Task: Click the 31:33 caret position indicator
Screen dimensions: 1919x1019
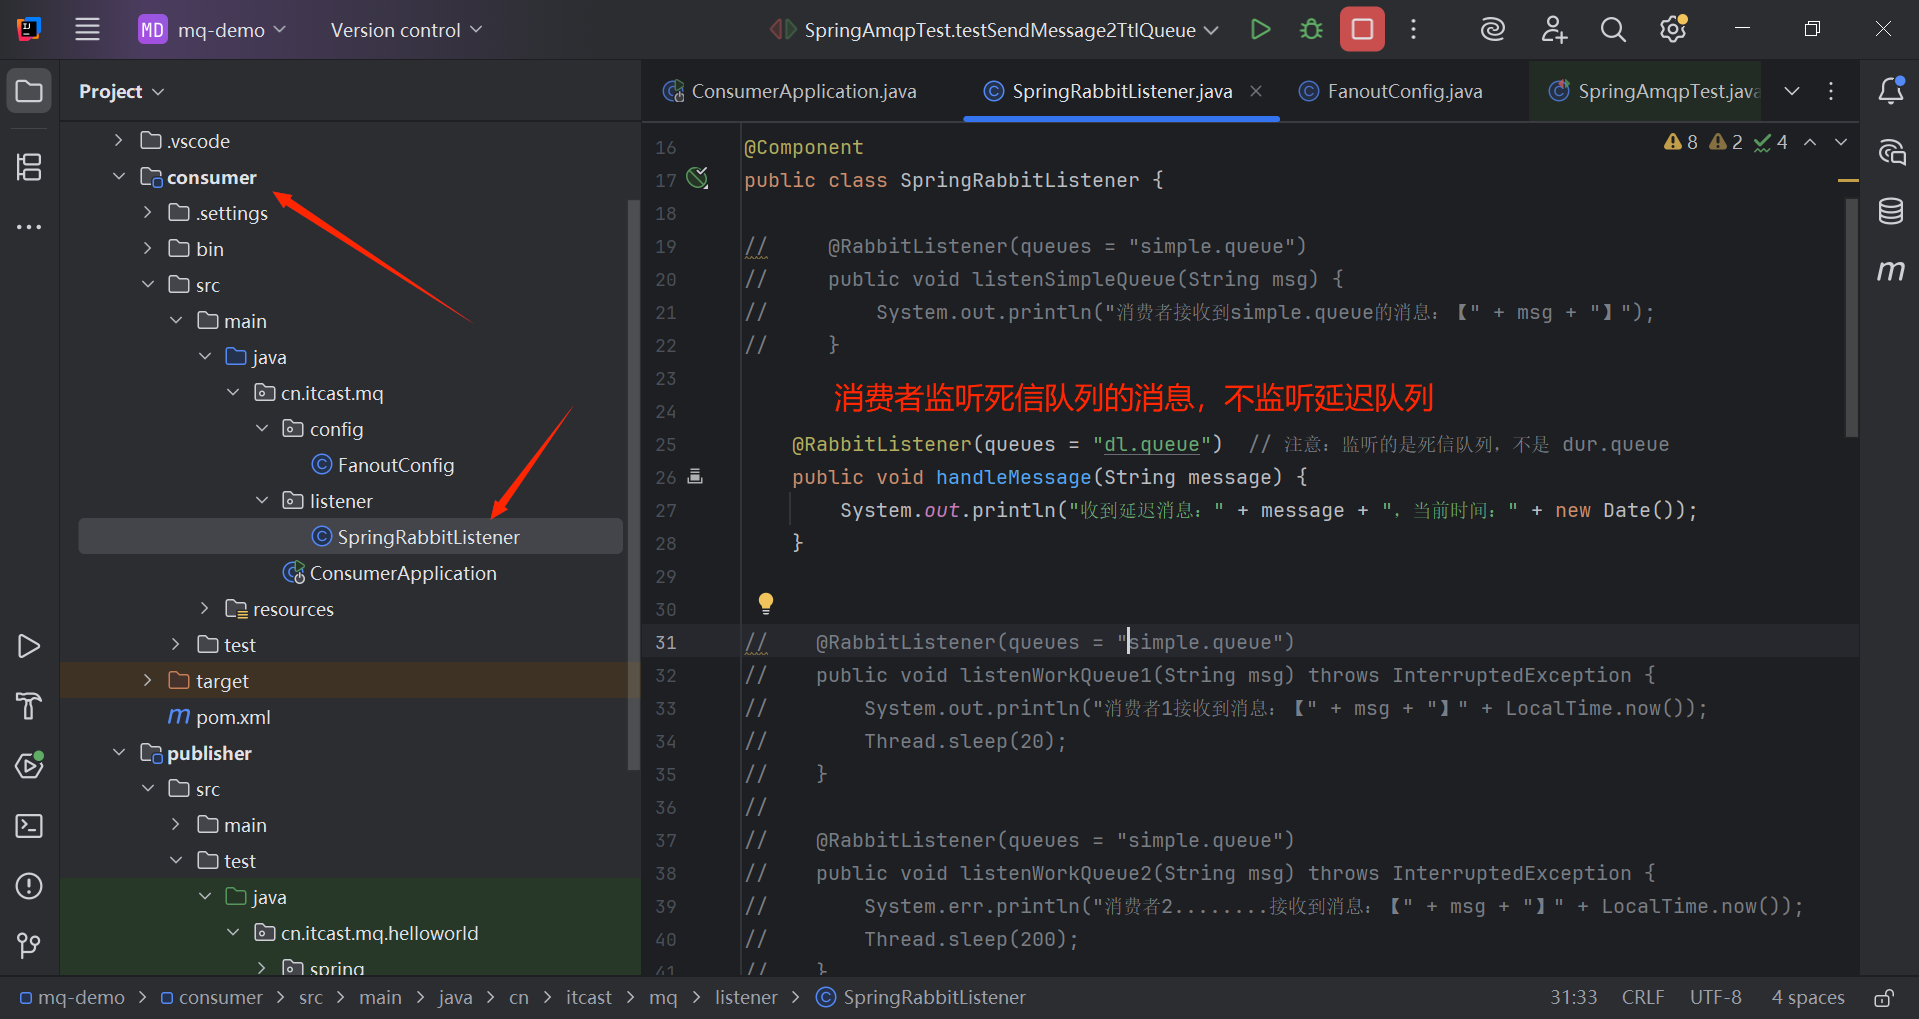Action: click(1573, 998)
